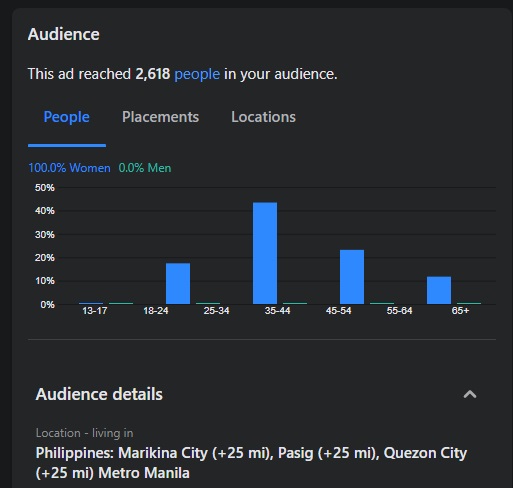The width and height of the screenshot is (513, 488).
Task: Select the People tab
Action: (x=67, y=117)
